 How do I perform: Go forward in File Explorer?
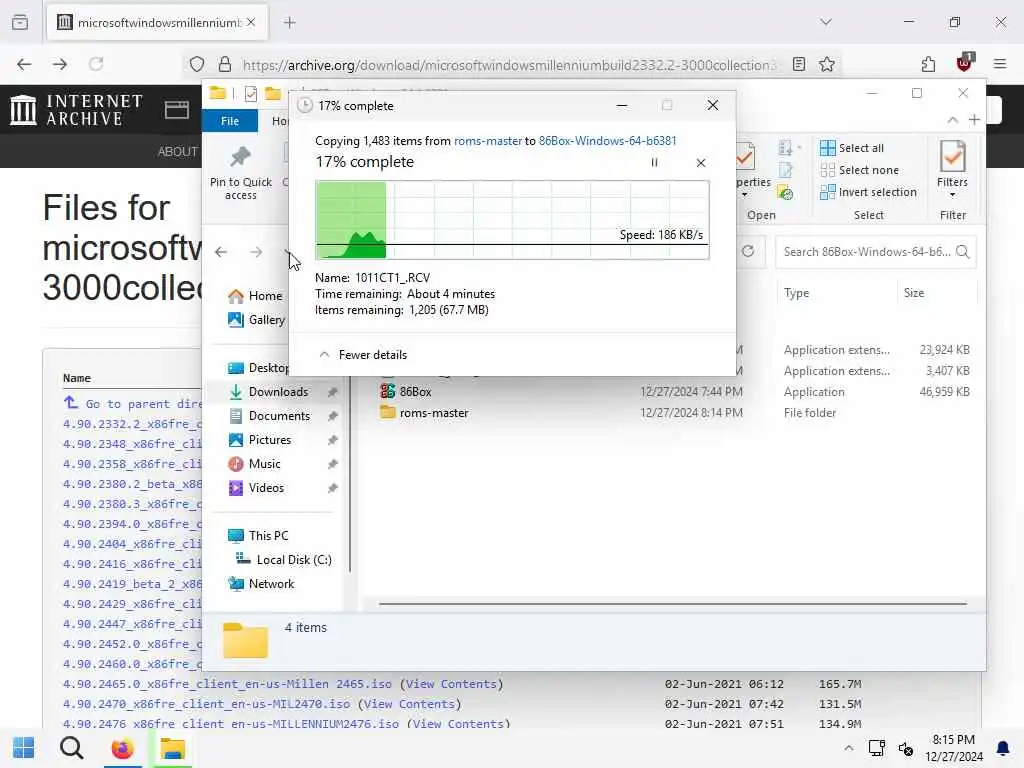click(256, 252)
